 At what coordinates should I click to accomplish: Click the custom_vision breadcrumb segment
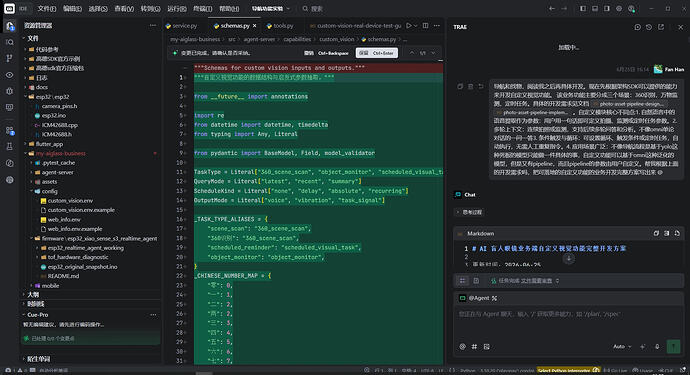pyautogui.click(x=336, y=40)
